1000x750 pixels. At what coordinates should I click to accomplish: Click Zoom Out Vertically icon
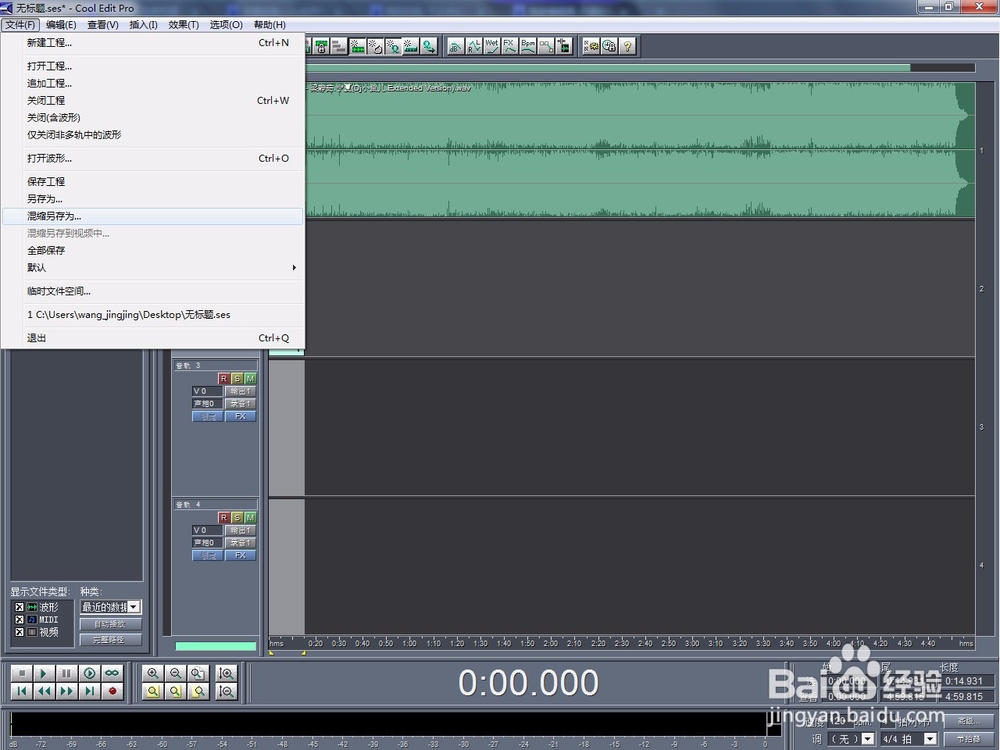pos(226,691)
